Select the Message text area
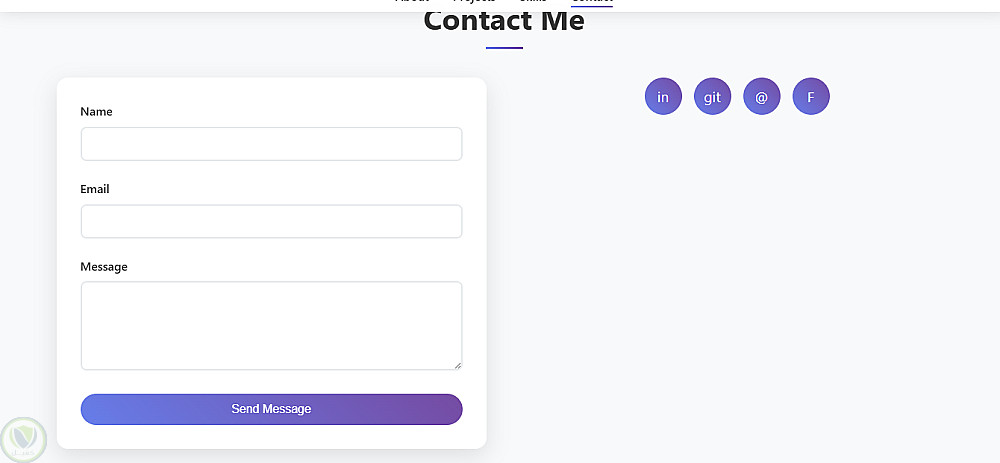The width and height of the screenshot is (1000, 463). 271,325
